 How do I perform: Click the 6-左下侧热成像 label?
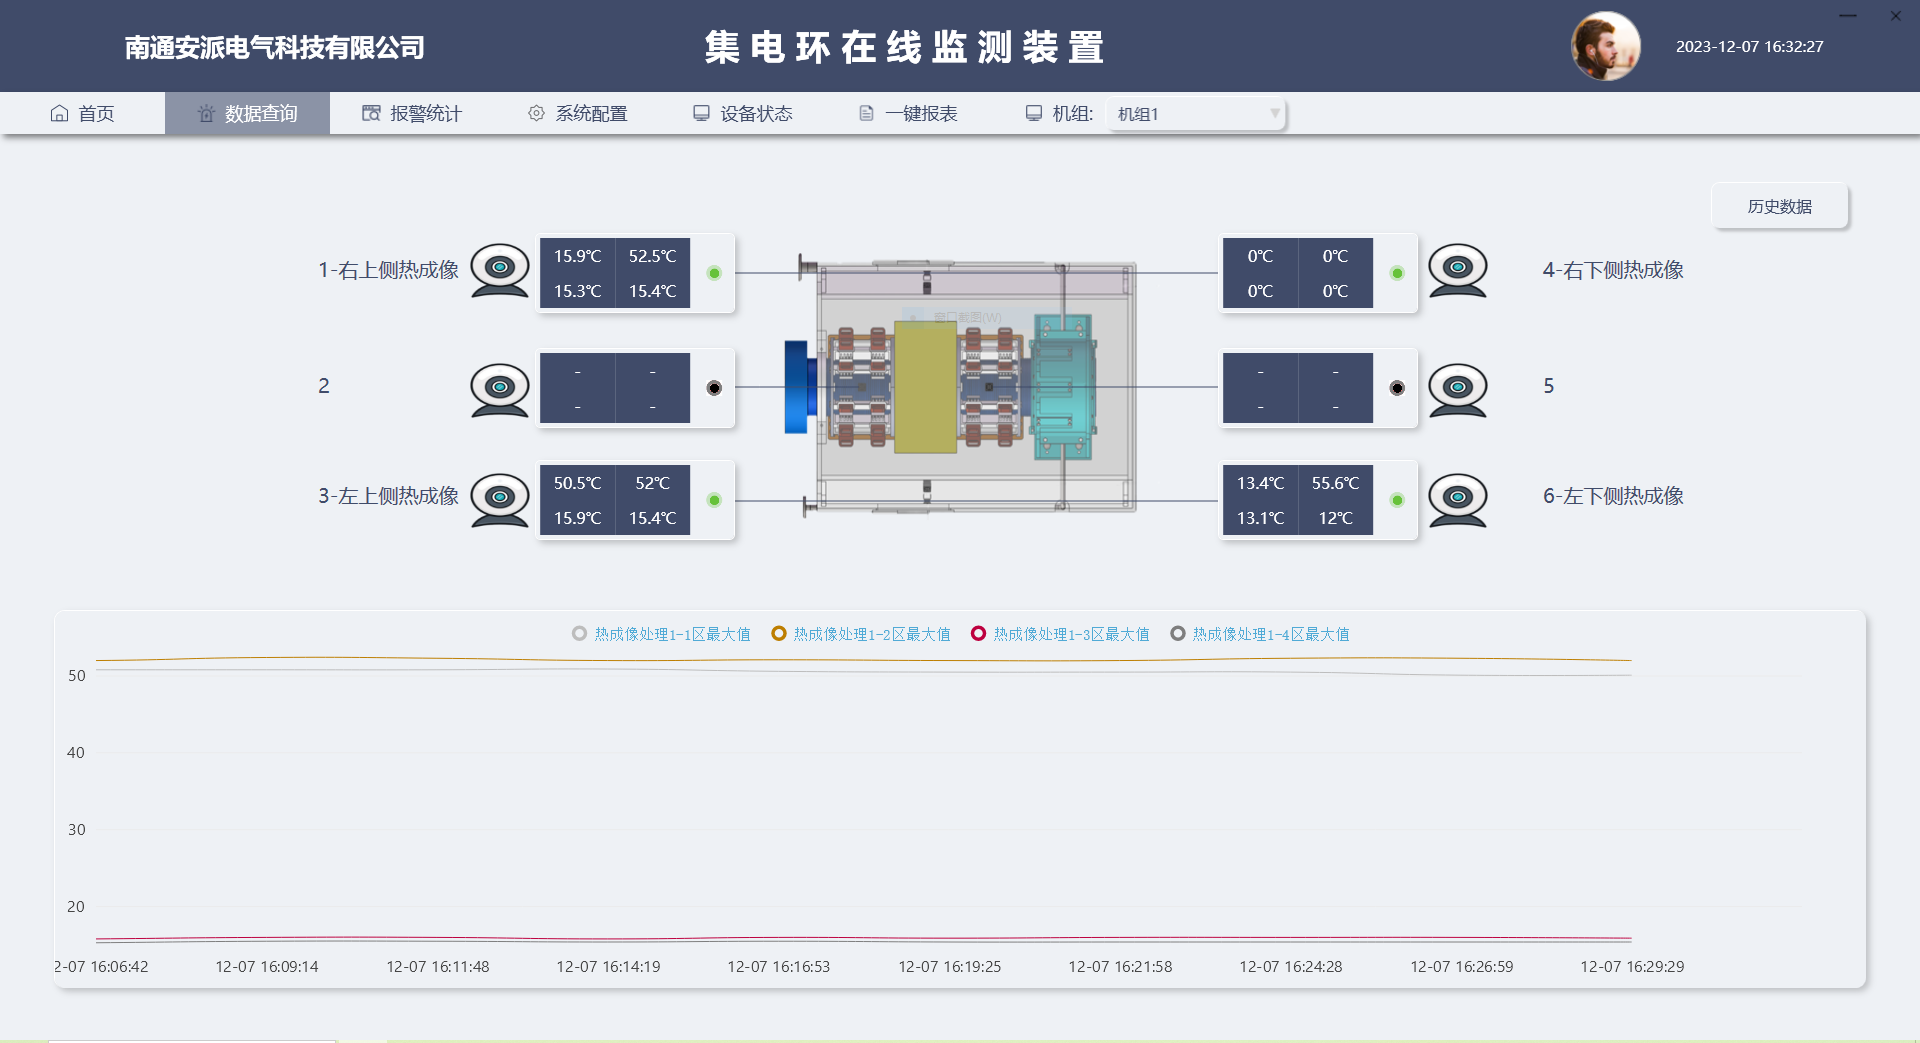(1613, 496)
